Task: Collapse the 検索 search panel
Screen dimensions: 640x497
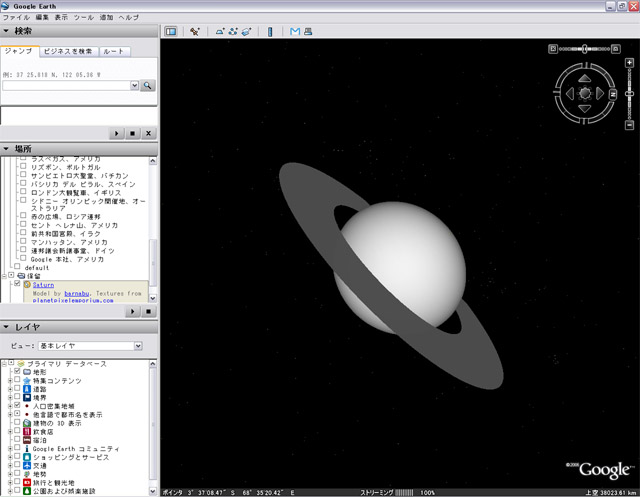Action: click(6, 31)
